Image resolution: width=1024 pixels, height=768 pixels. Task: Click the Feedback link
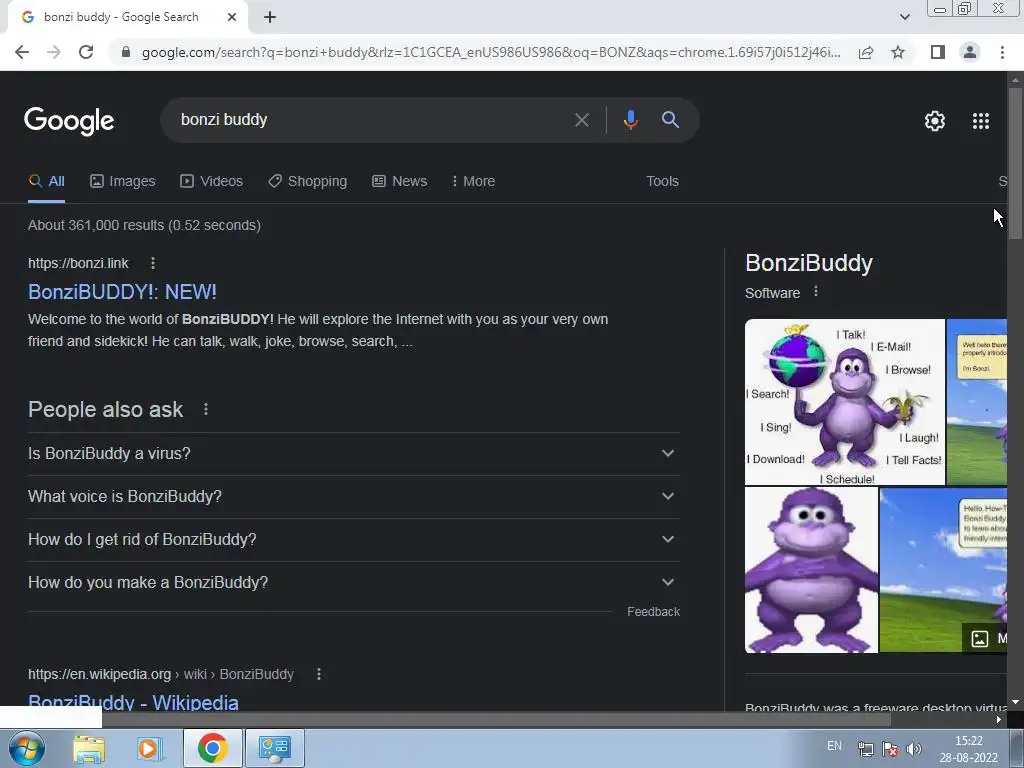pos(653,612)
